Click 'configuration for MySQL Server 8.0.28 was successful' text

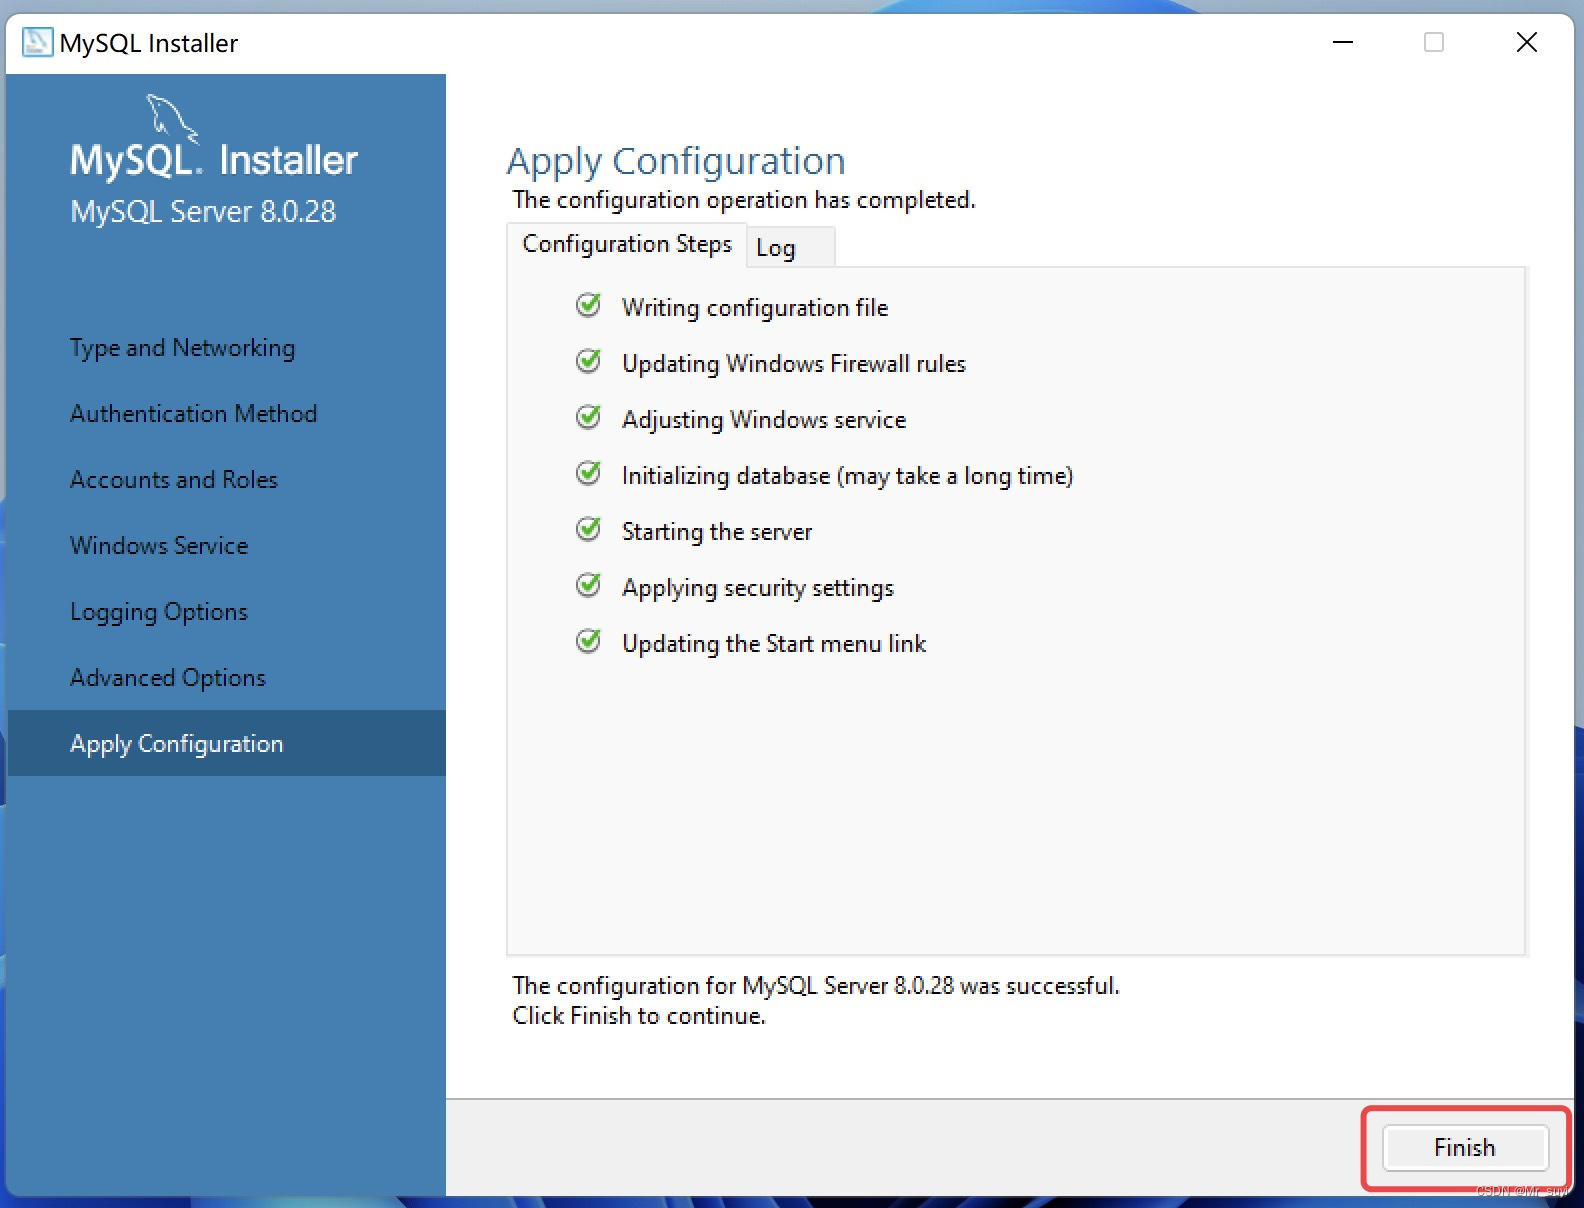click(837, 986)
